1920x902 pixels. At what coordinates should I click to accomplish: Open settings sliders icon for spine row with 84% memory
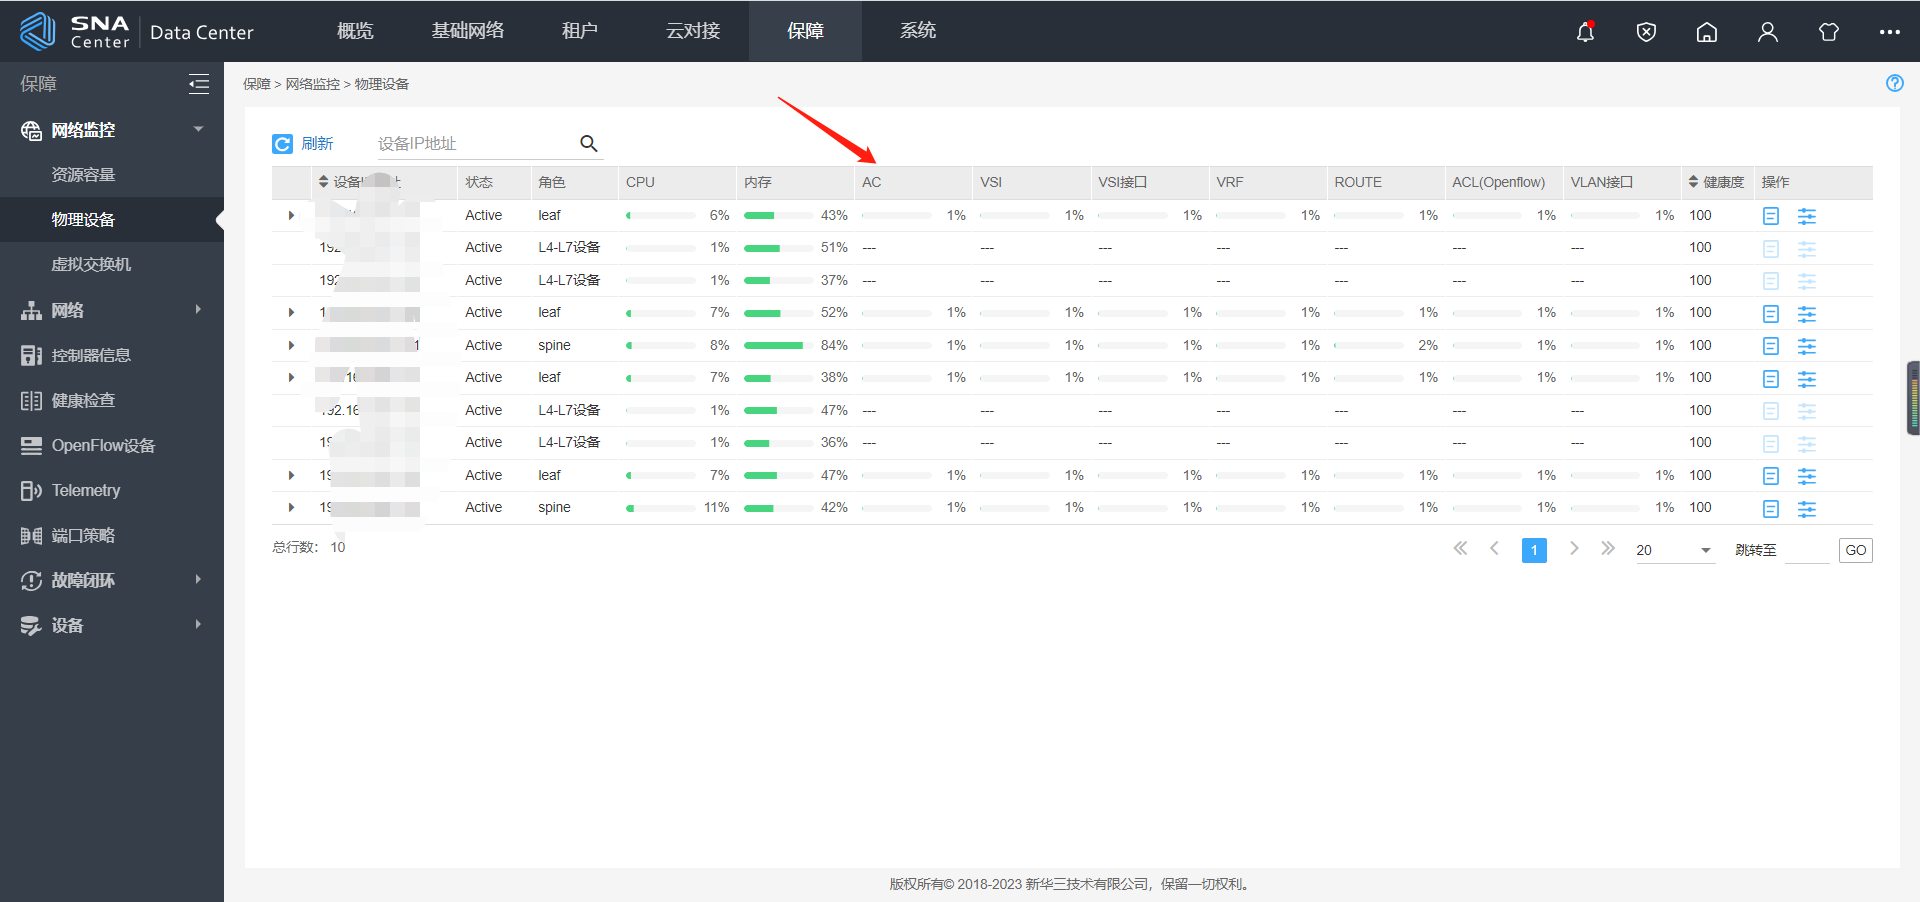(x=1807, y=346)
